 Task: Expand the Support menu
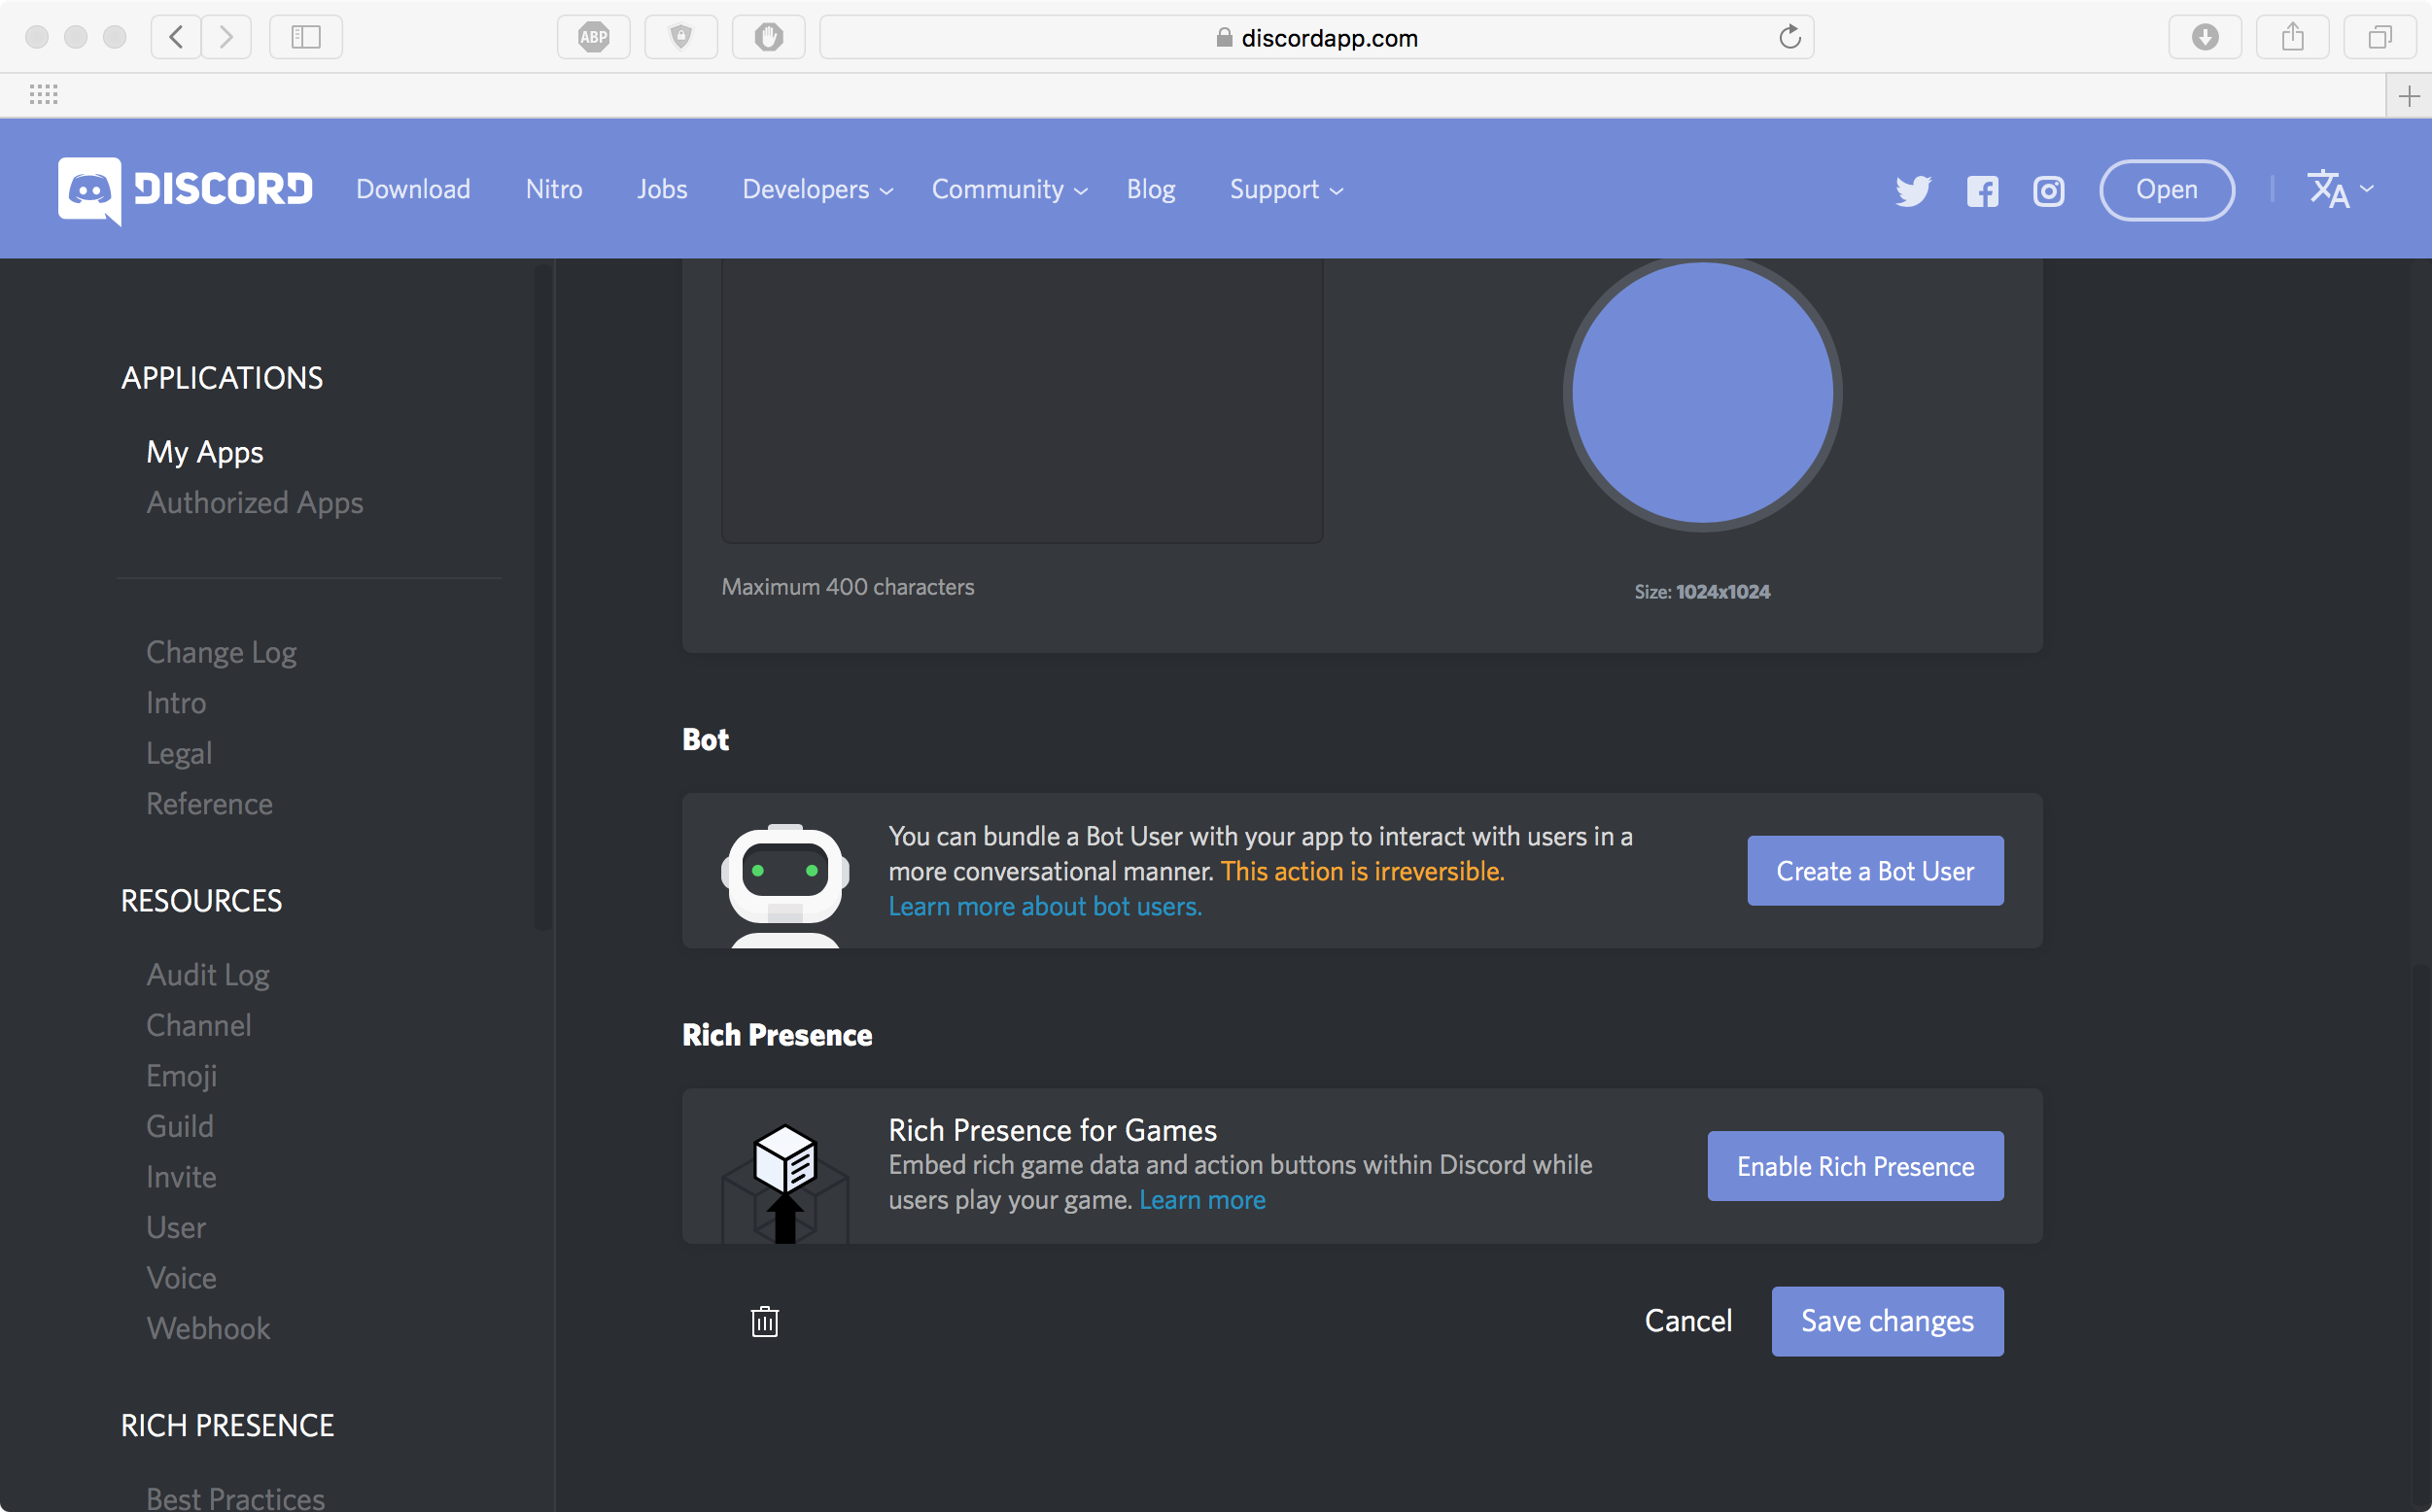coord(1285,190)
